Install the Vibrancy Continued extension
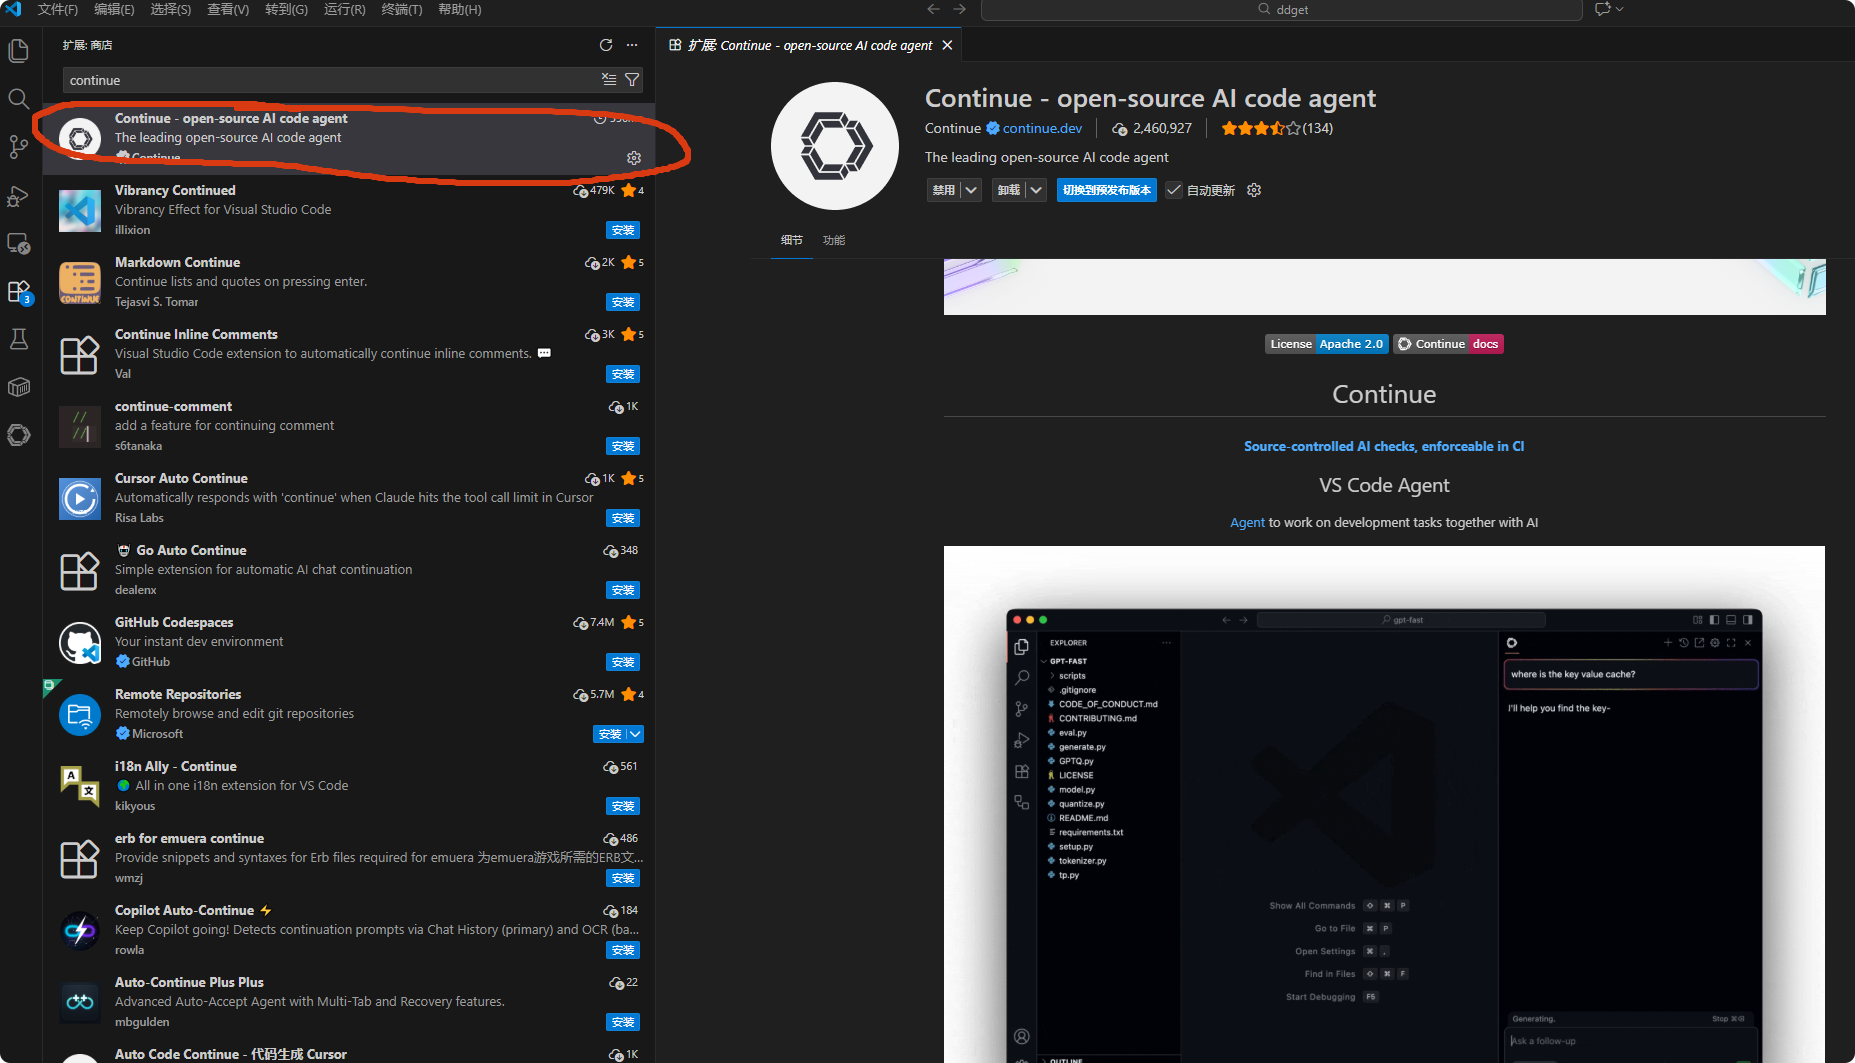The image size is (1855, 1063). tap(623, 230)
